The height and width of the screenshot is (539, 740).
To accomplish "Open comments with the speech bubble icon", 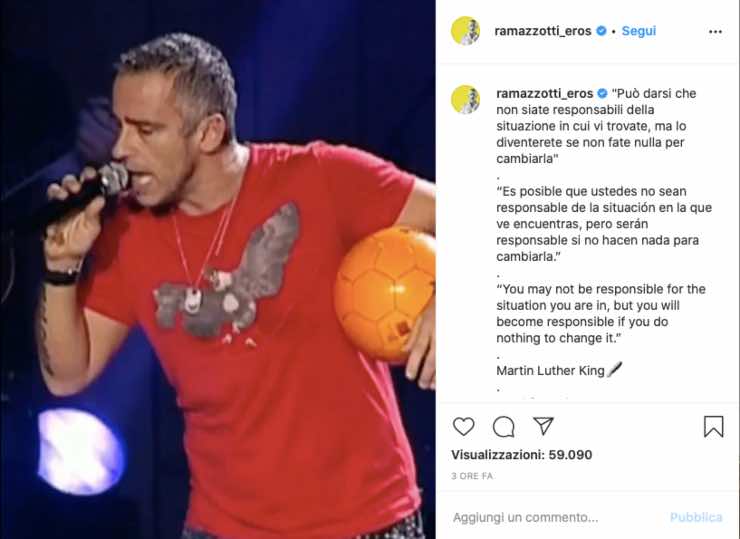I will click(504, 427).
